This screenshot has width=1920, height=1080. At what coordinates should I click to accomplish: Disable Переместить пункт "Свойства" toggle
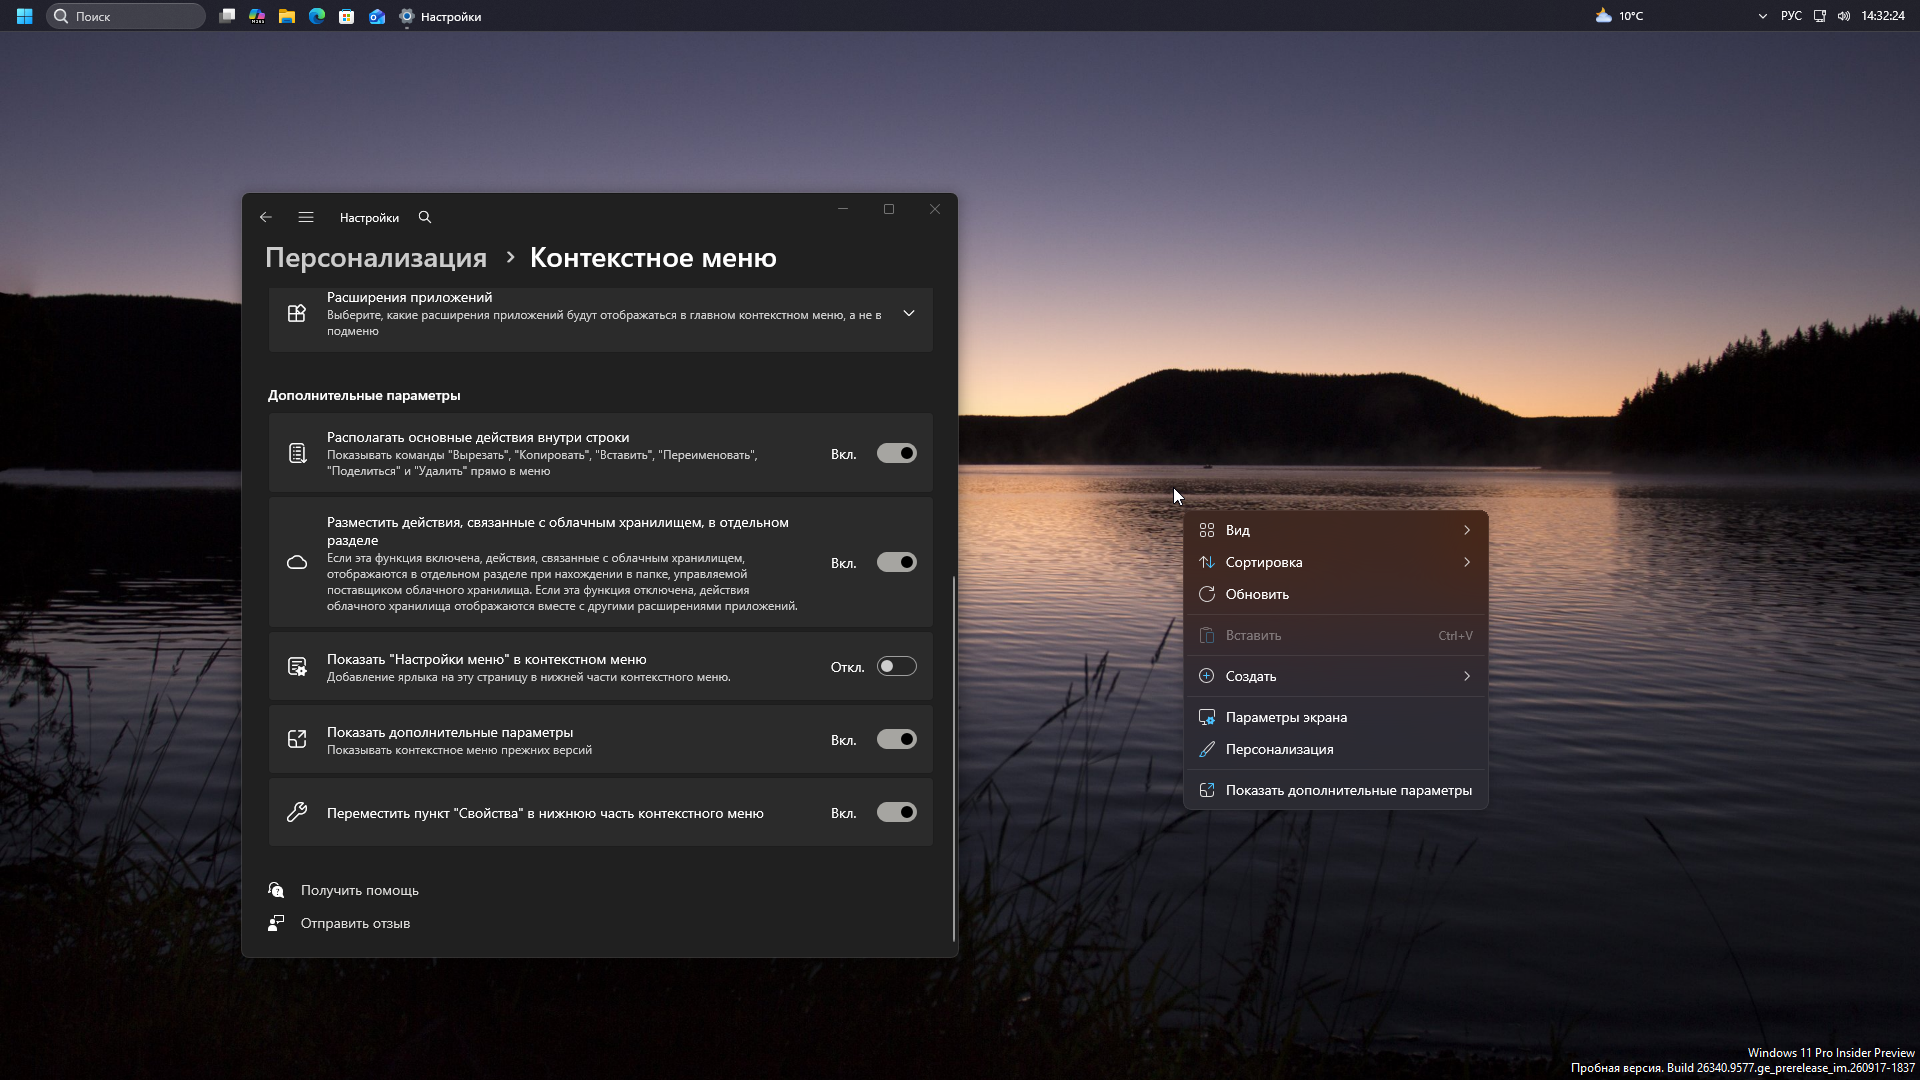point(897,813)
